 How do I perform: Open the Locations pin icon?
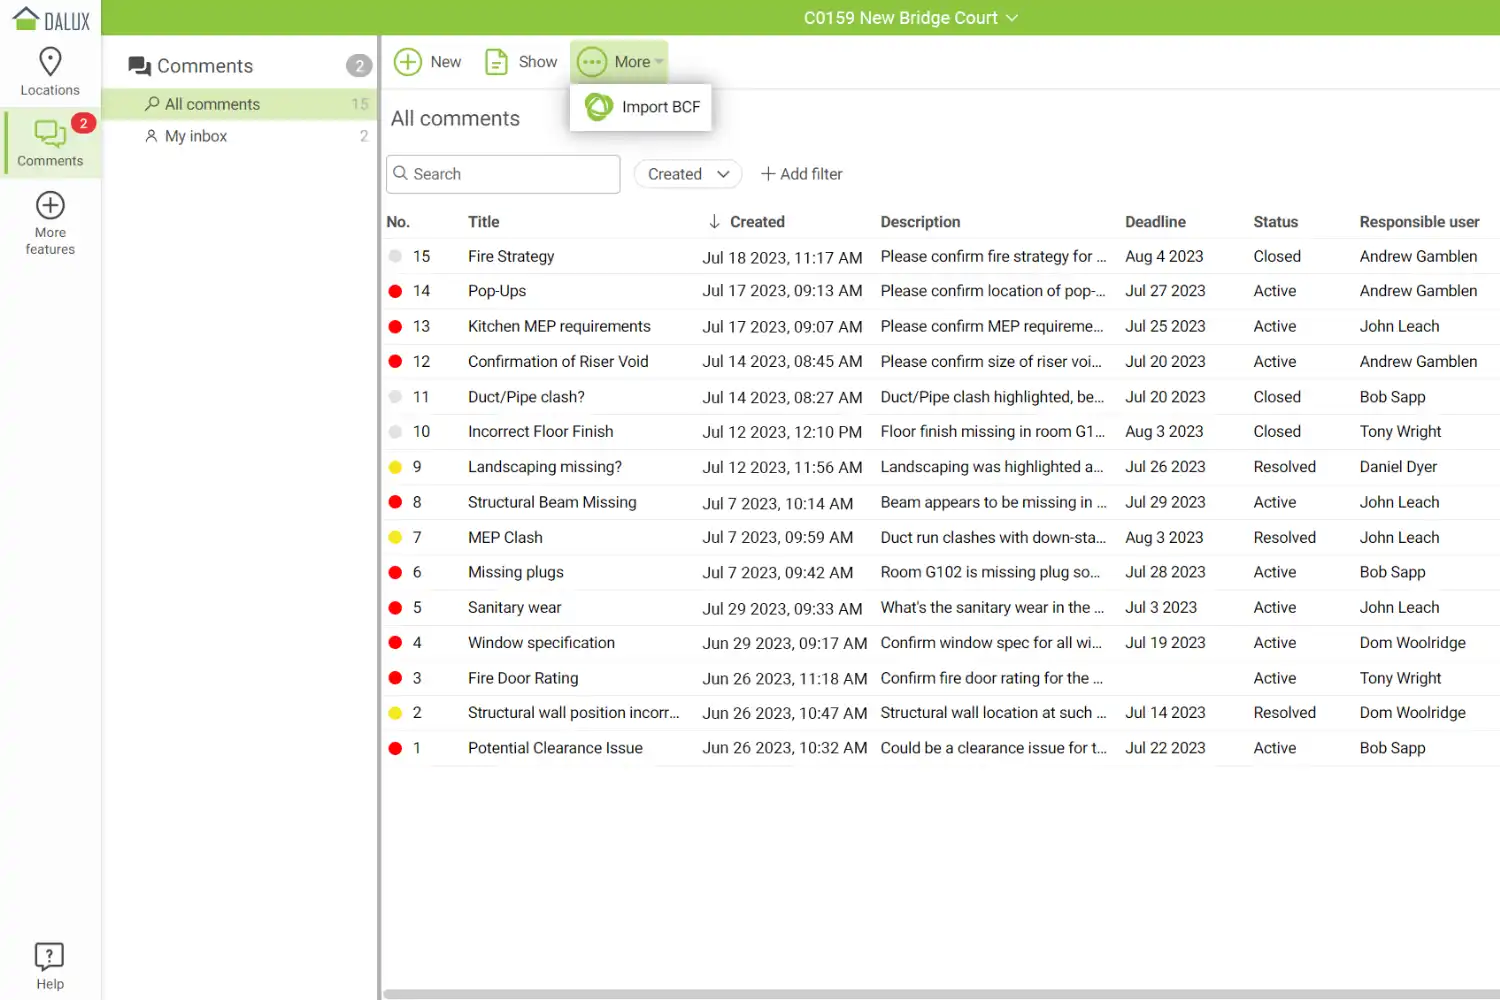coord(50,62)
